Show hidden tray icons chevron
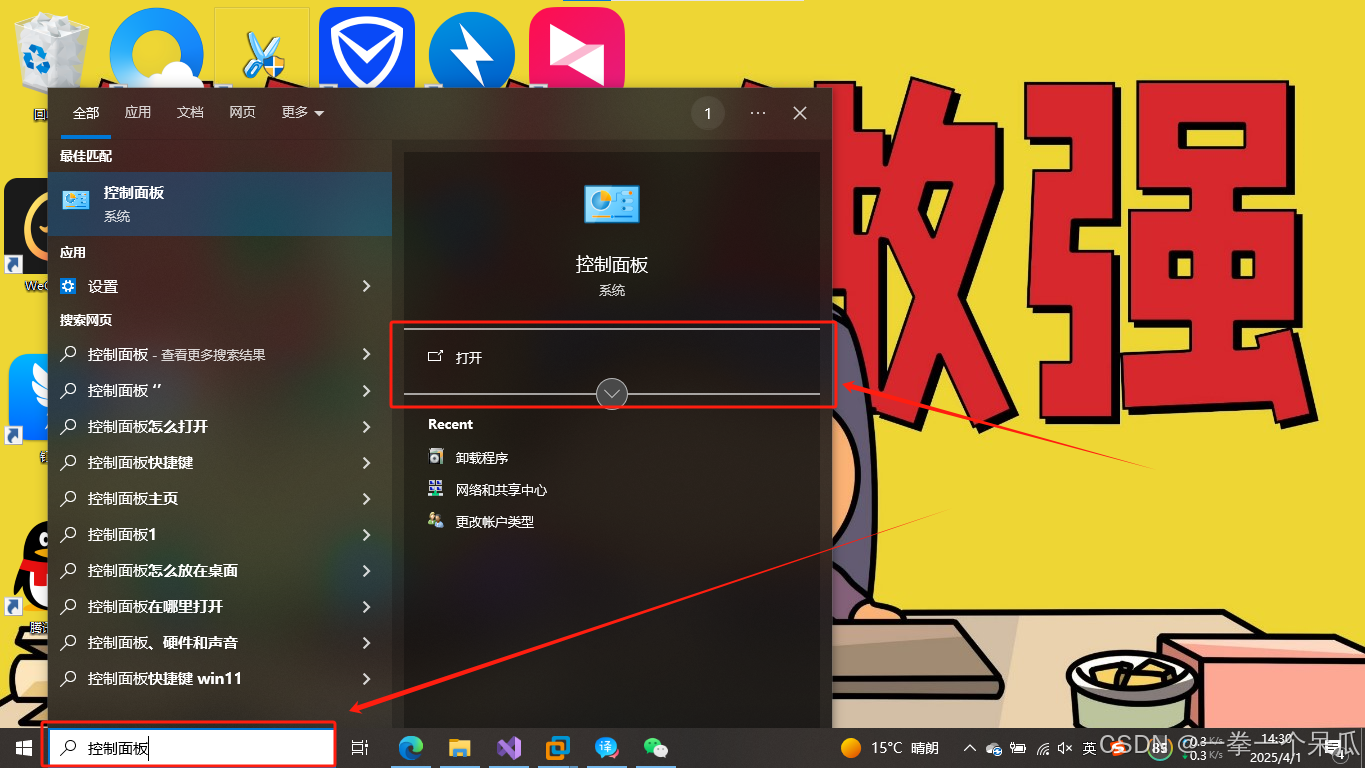Viewport: 1365px width, 768px height. [970, 747]
